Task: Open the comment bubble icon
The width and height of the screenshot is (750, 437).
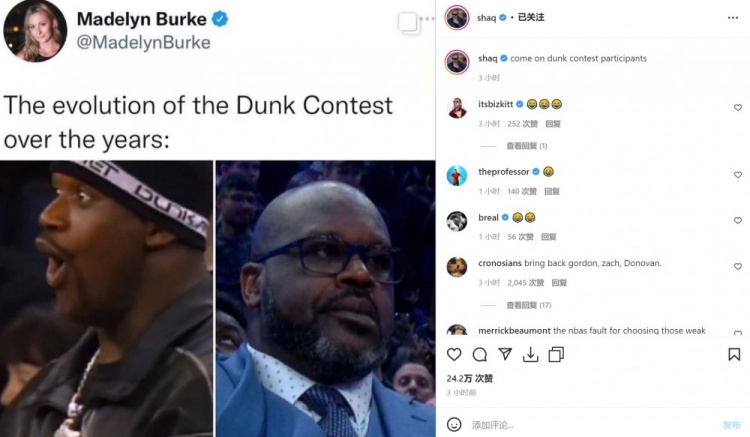Action: tap(479, 354)
